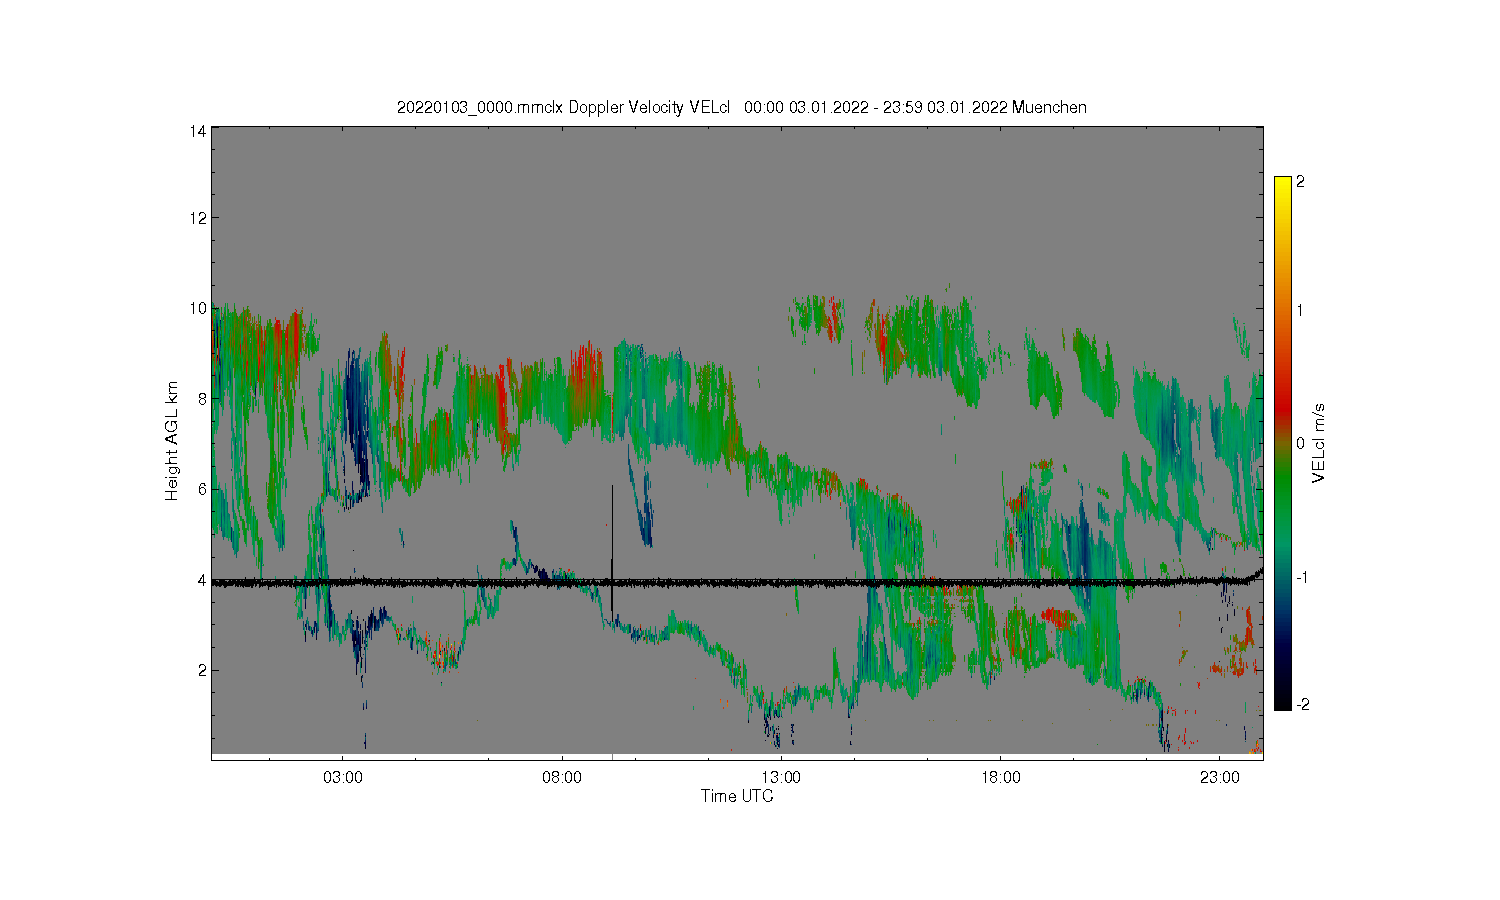Click the 13:00 time tick label
The width and height of the screenshot is (1500, 900).
tap(781, 777)
